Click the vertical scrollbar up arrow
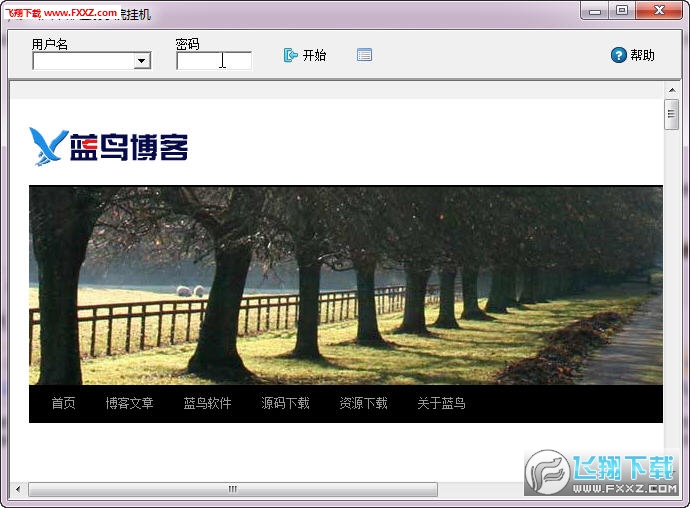Screen dimensions: 690x508 coord(672,90)
